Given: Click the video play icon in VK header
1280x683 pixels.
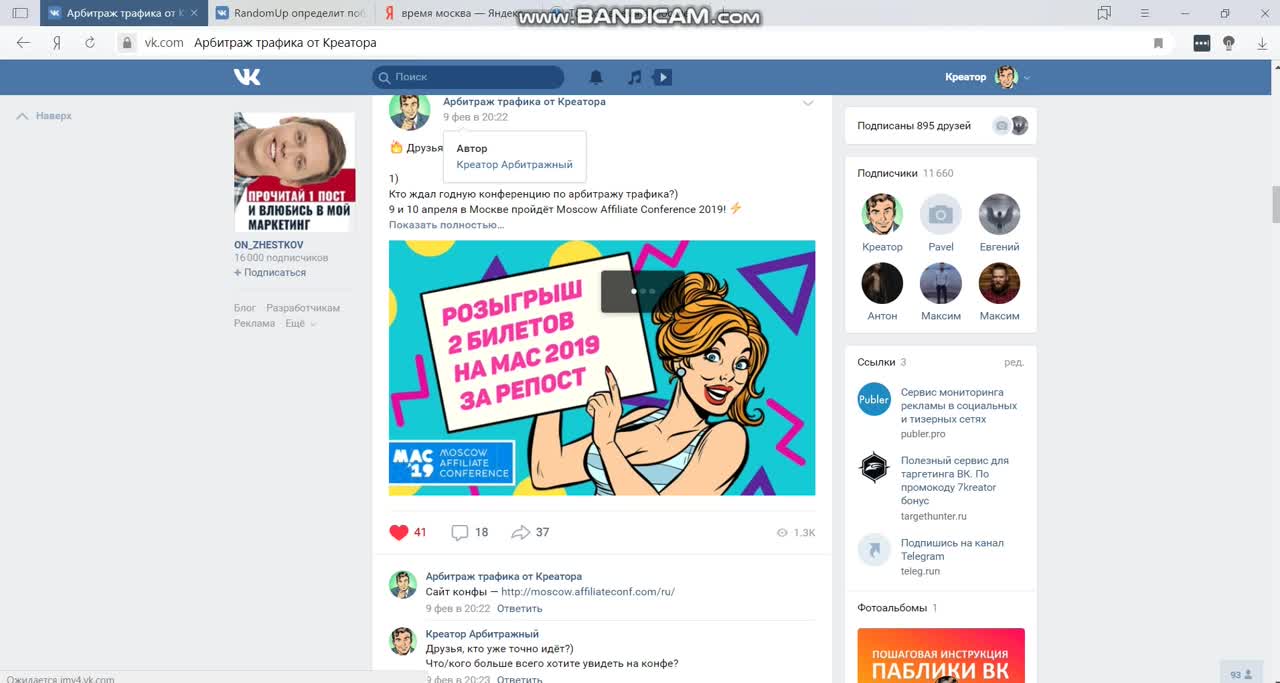Looking at the screenshot, I should click(661, 77).
